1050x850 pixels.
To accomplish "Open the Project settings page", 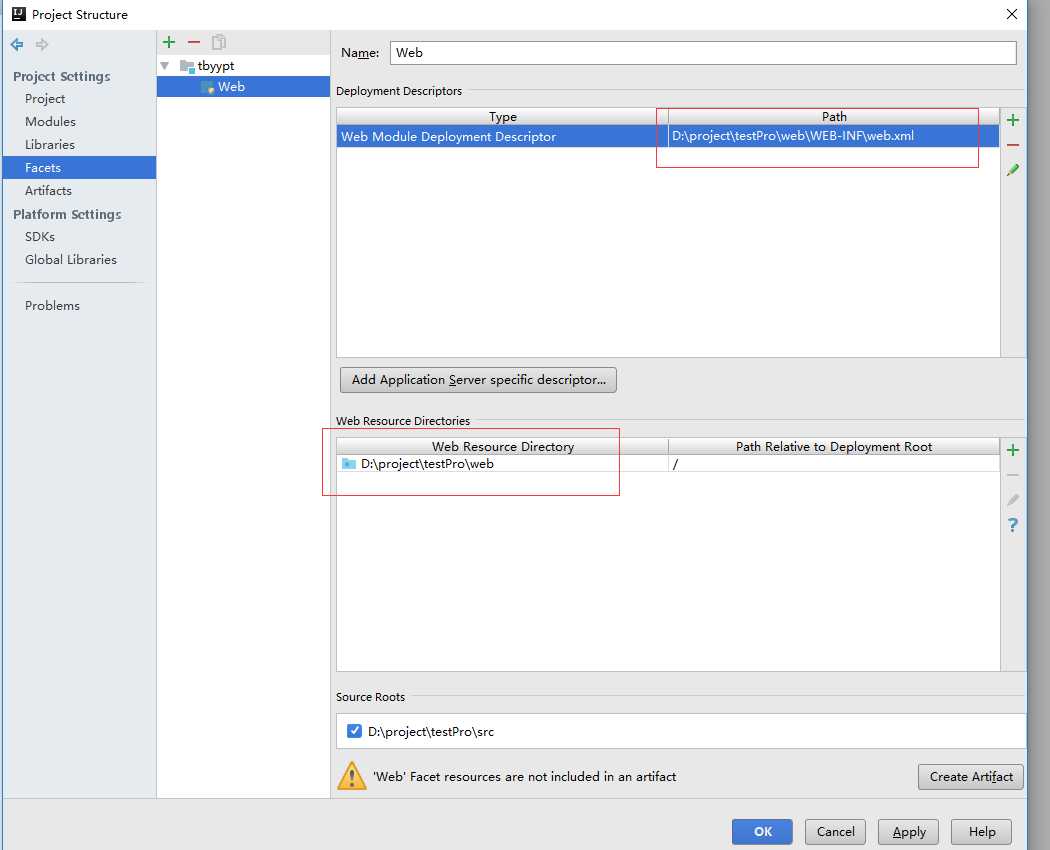I will coord(45,98).
